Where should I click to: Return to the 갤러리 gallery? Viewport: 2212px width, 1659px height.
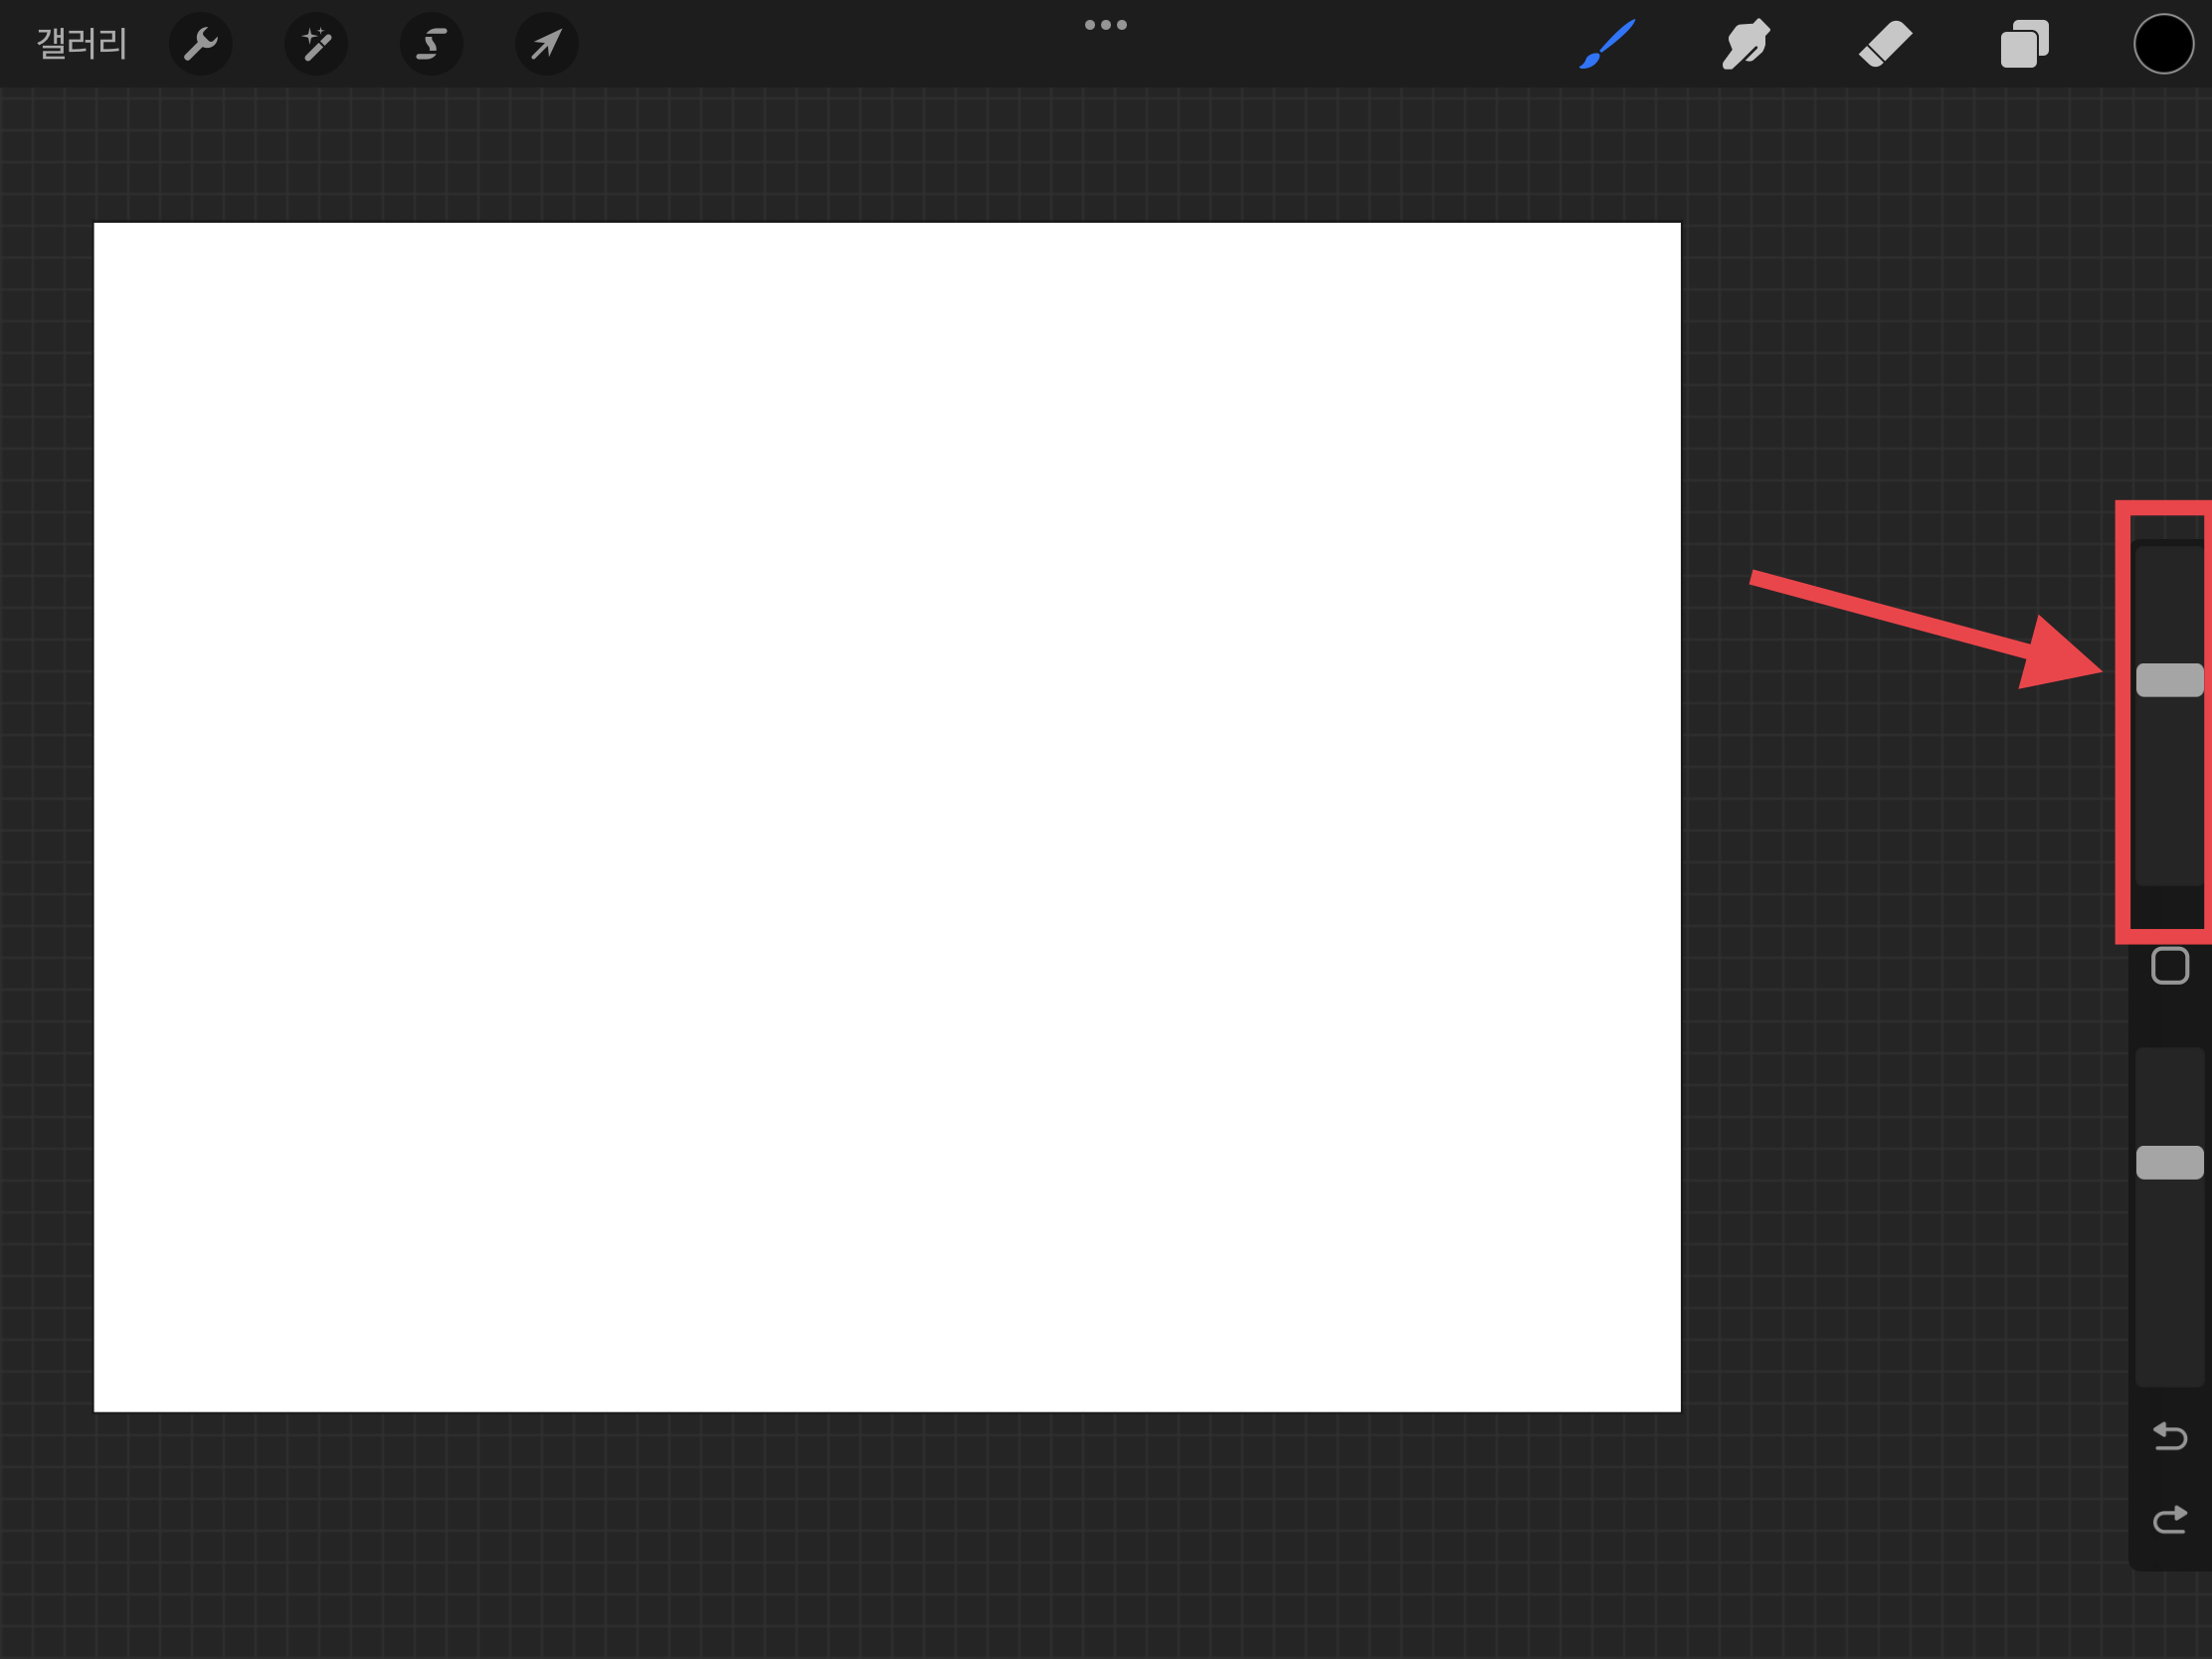coord(81,44)
